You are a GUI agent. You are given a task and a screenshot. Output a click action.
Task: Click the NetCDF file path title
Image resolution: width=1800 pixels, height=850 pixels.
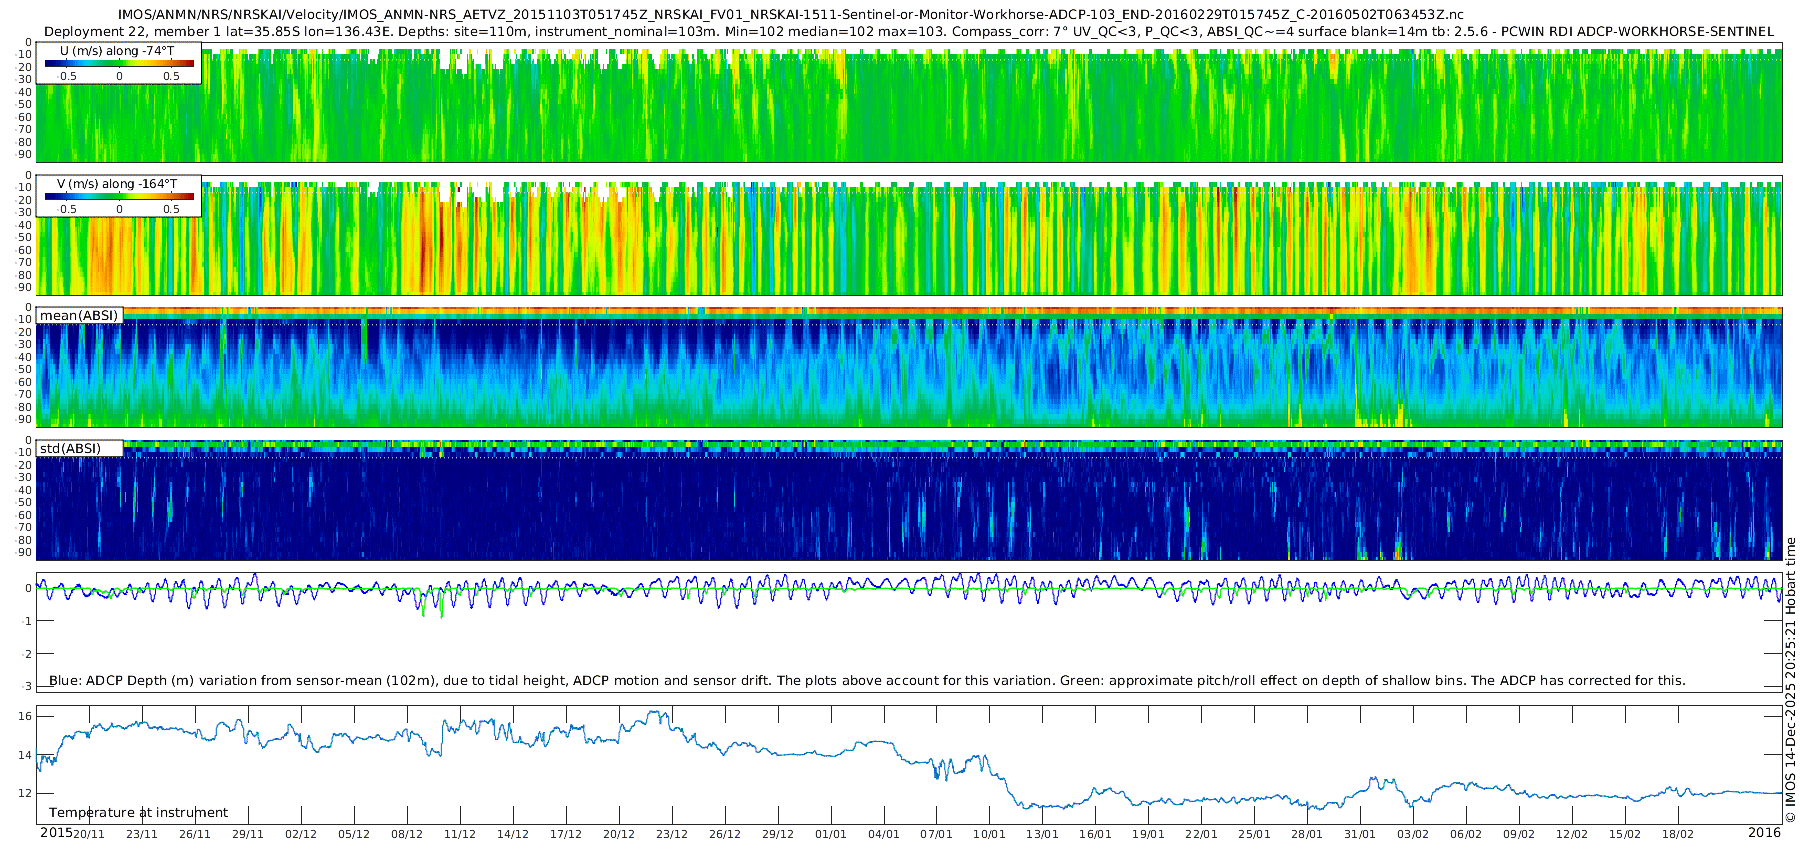(790, 14)
